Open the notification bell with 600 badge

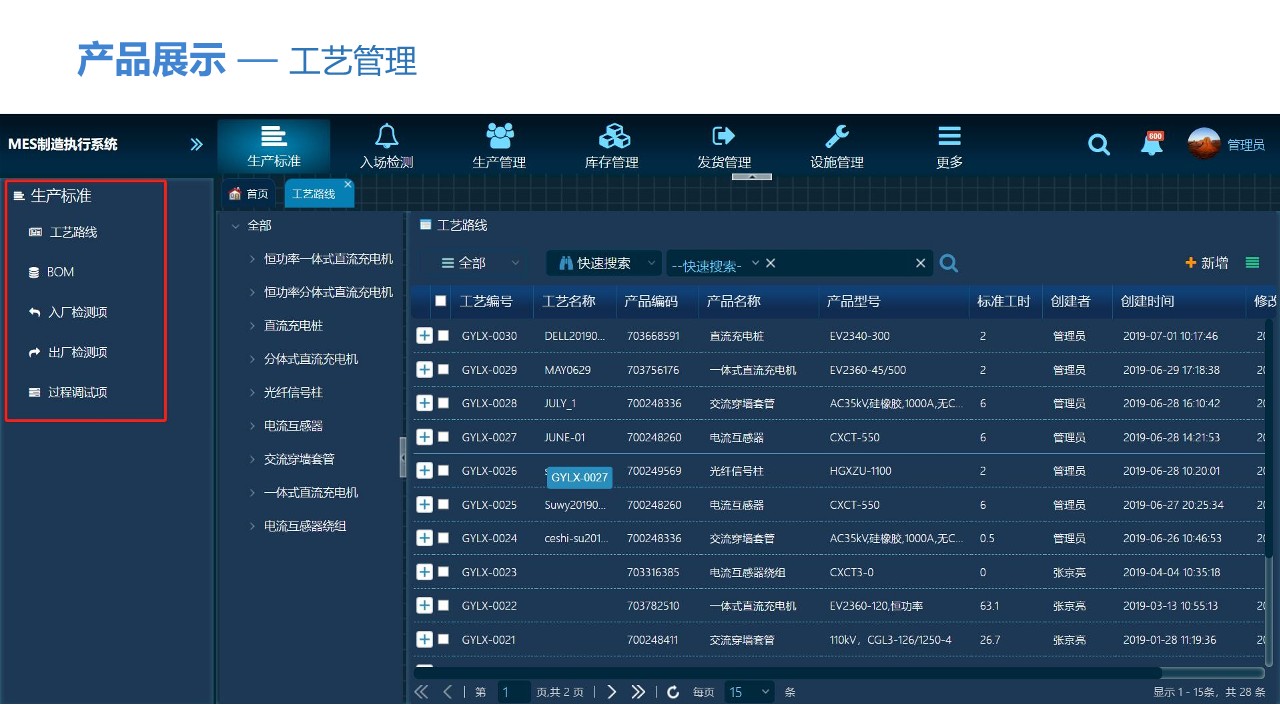pyautogui.click(x=1151, y=144)
